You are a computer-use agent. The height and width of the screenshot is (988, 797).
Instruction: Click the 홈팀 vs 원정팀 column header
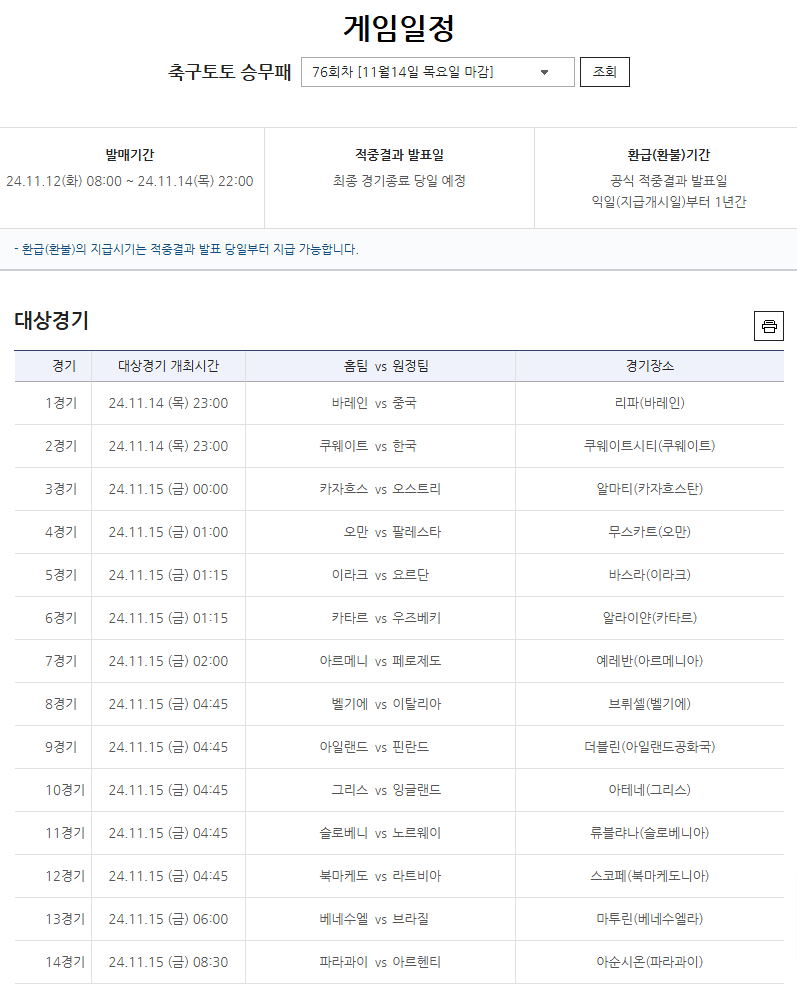[x=380, y=366]
